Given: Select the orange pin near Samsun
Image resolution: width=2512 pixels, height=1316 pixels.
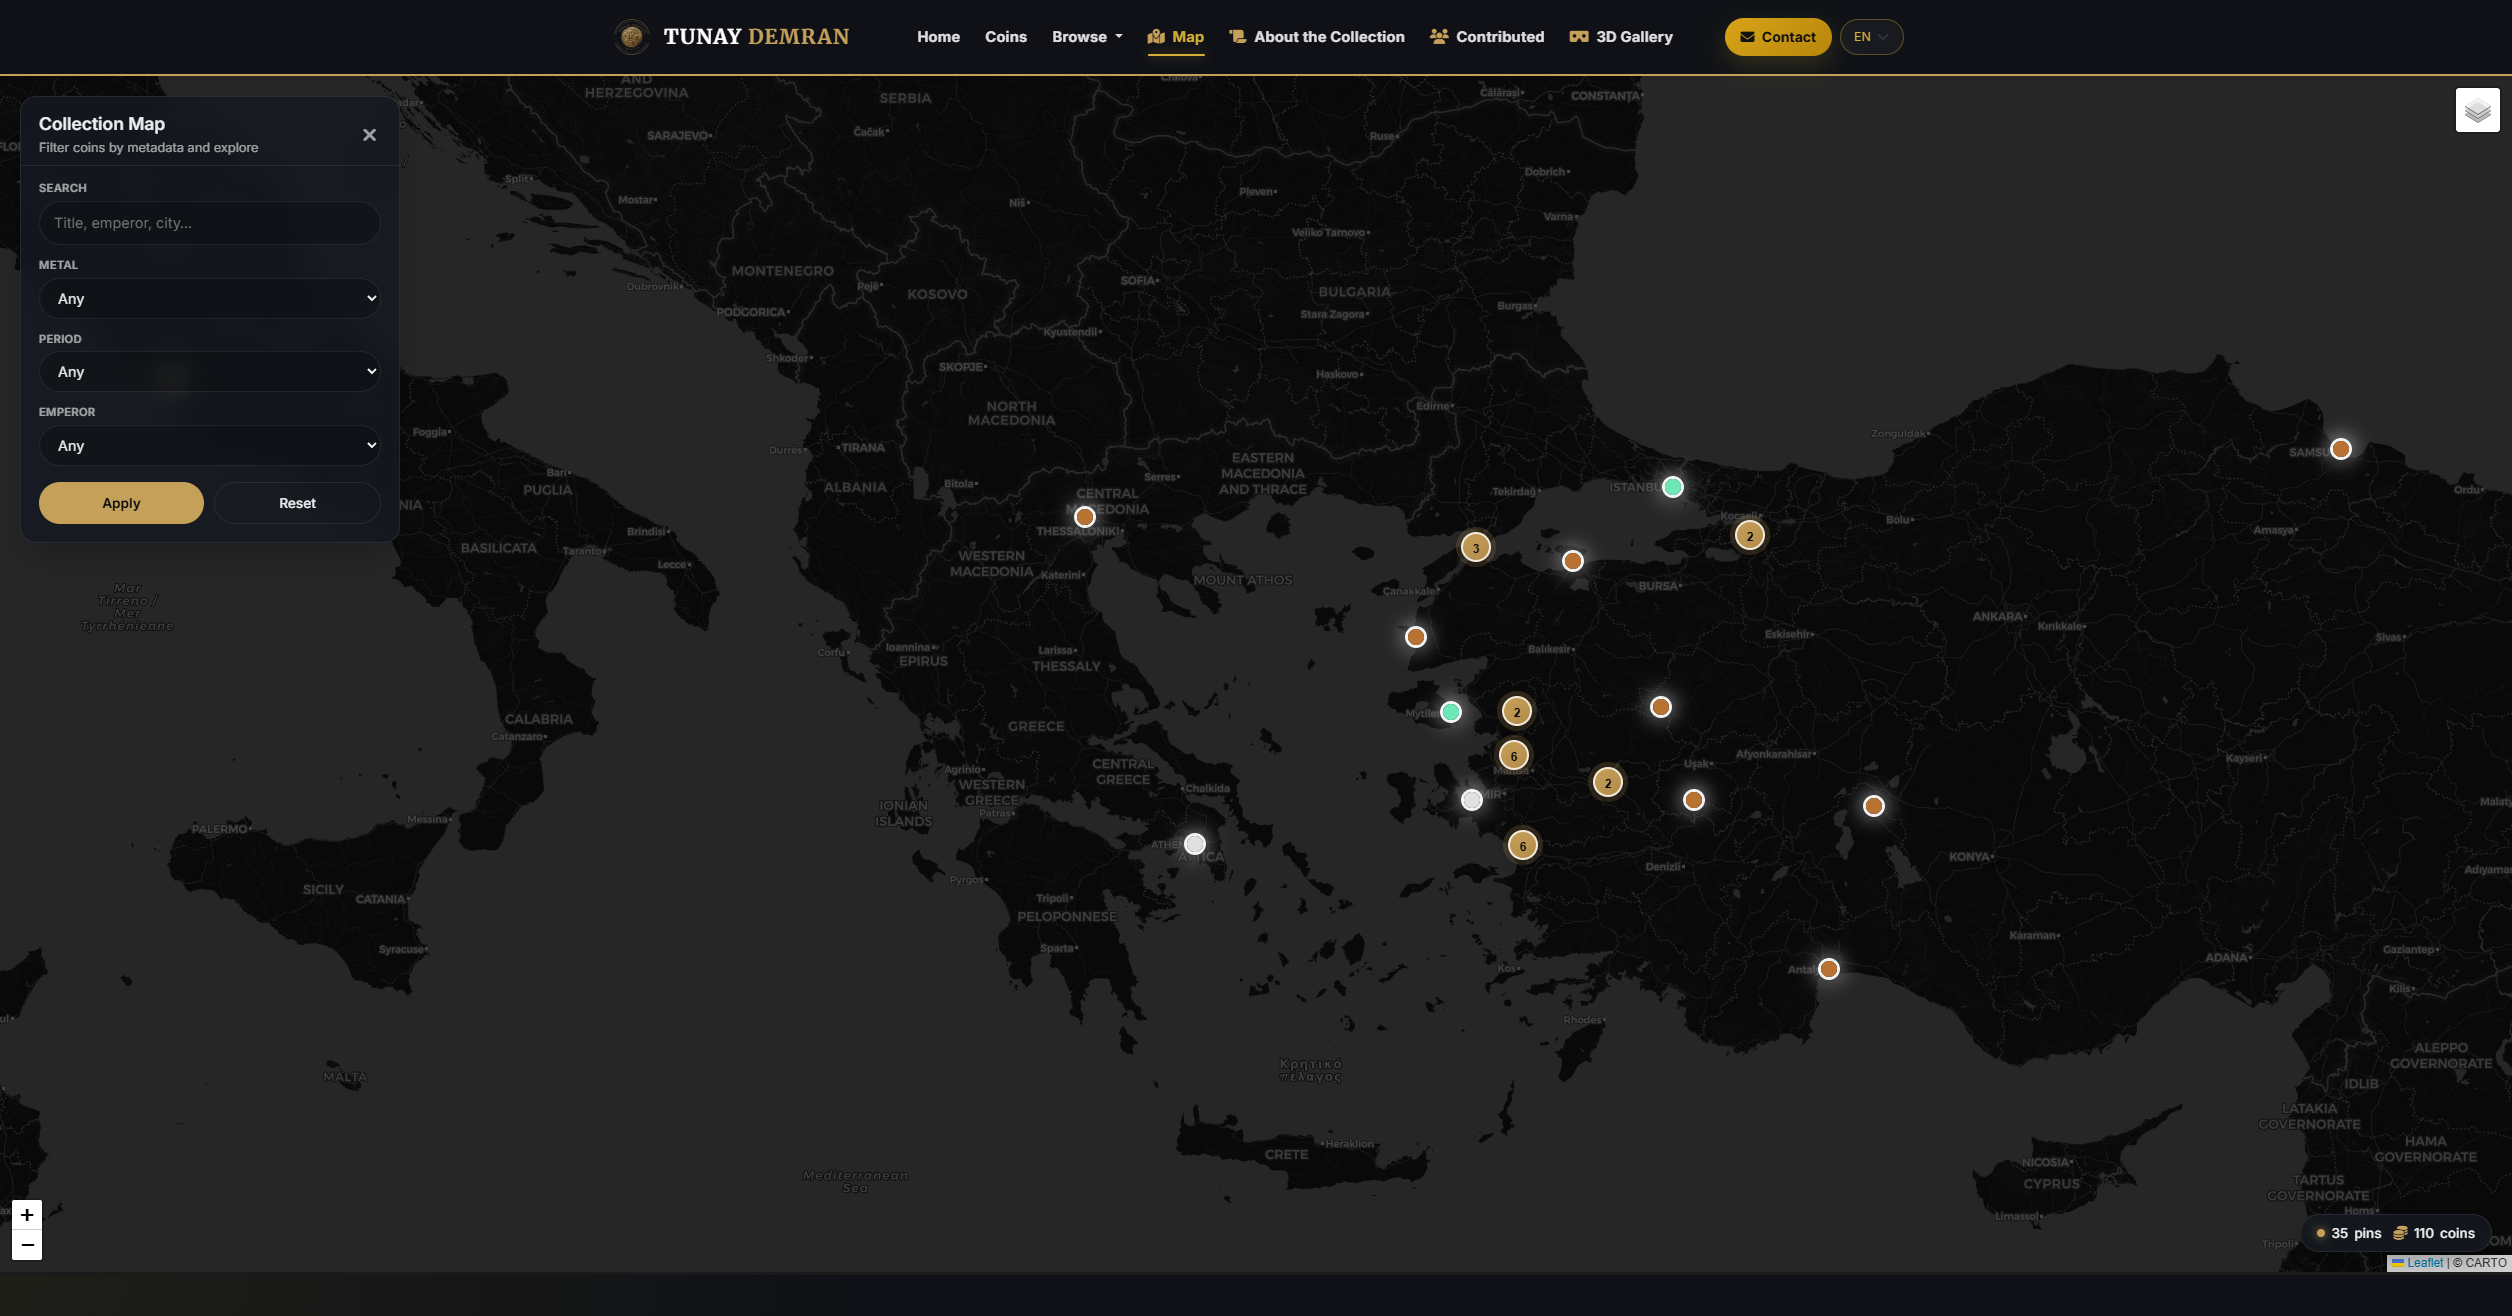Looking at the screenshot, I should click(x=2340, y=449).
